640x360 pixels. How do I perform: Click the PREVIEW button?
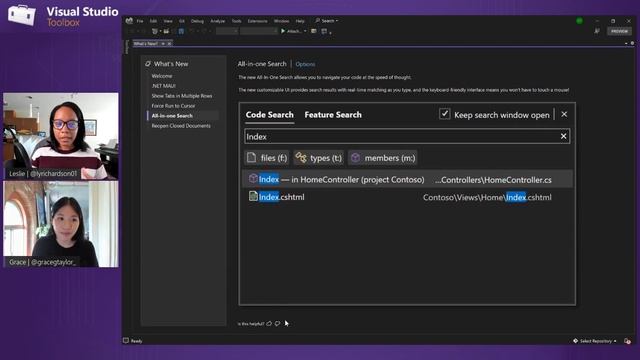pyautogui.click(x=619, y=31)
